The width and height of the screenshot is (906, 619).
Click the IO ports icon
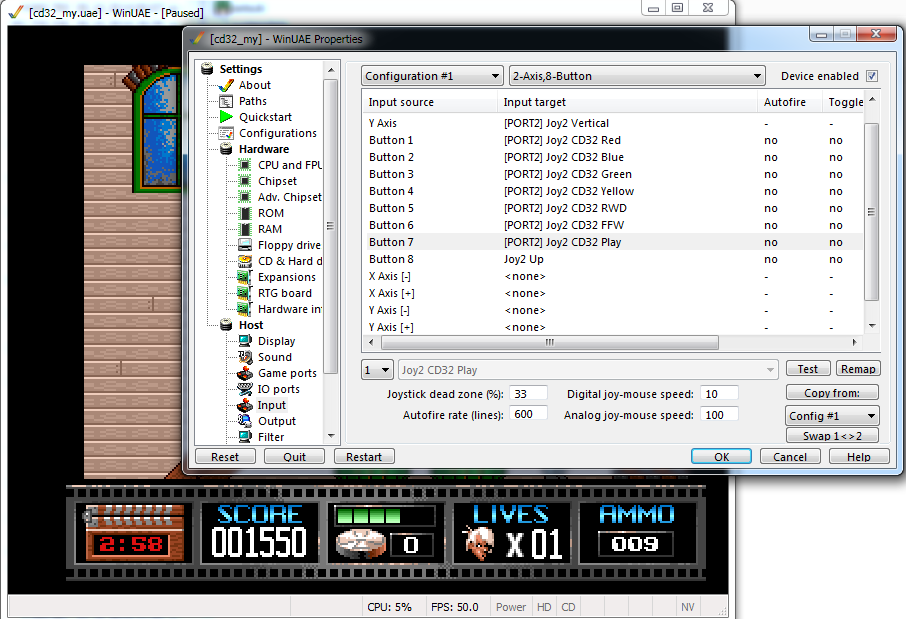click(245, 389)
